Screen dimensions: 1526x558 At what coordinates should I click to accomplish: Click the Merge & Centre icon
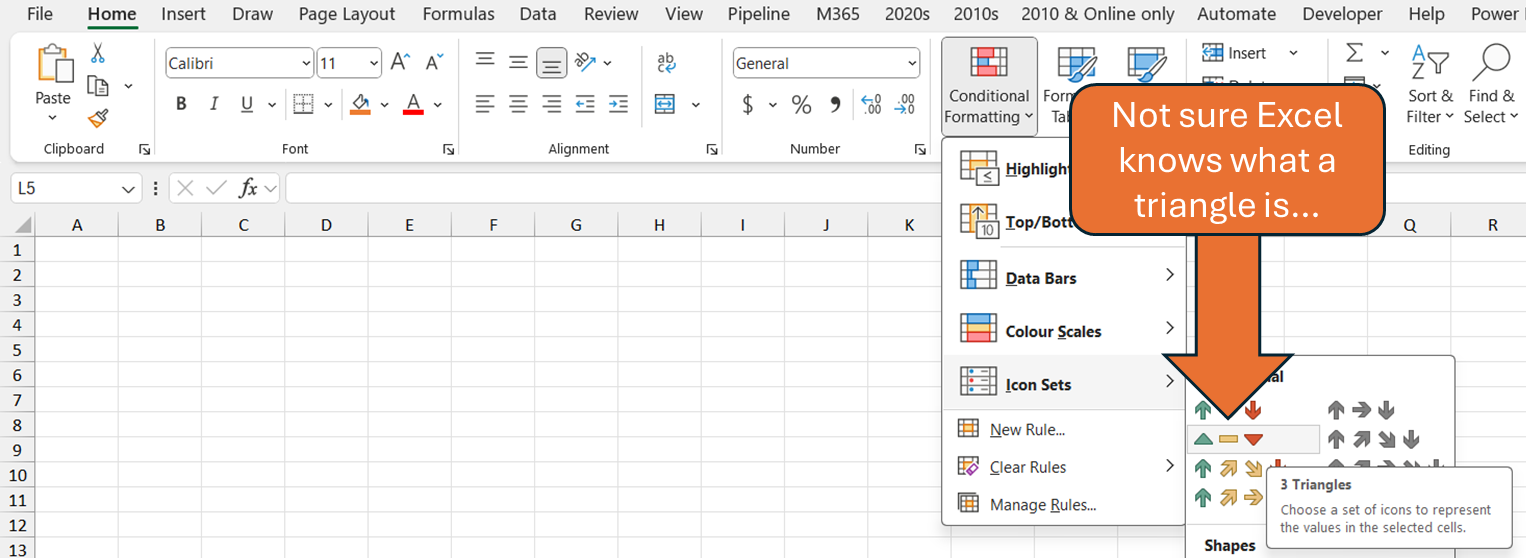(665, 104)
